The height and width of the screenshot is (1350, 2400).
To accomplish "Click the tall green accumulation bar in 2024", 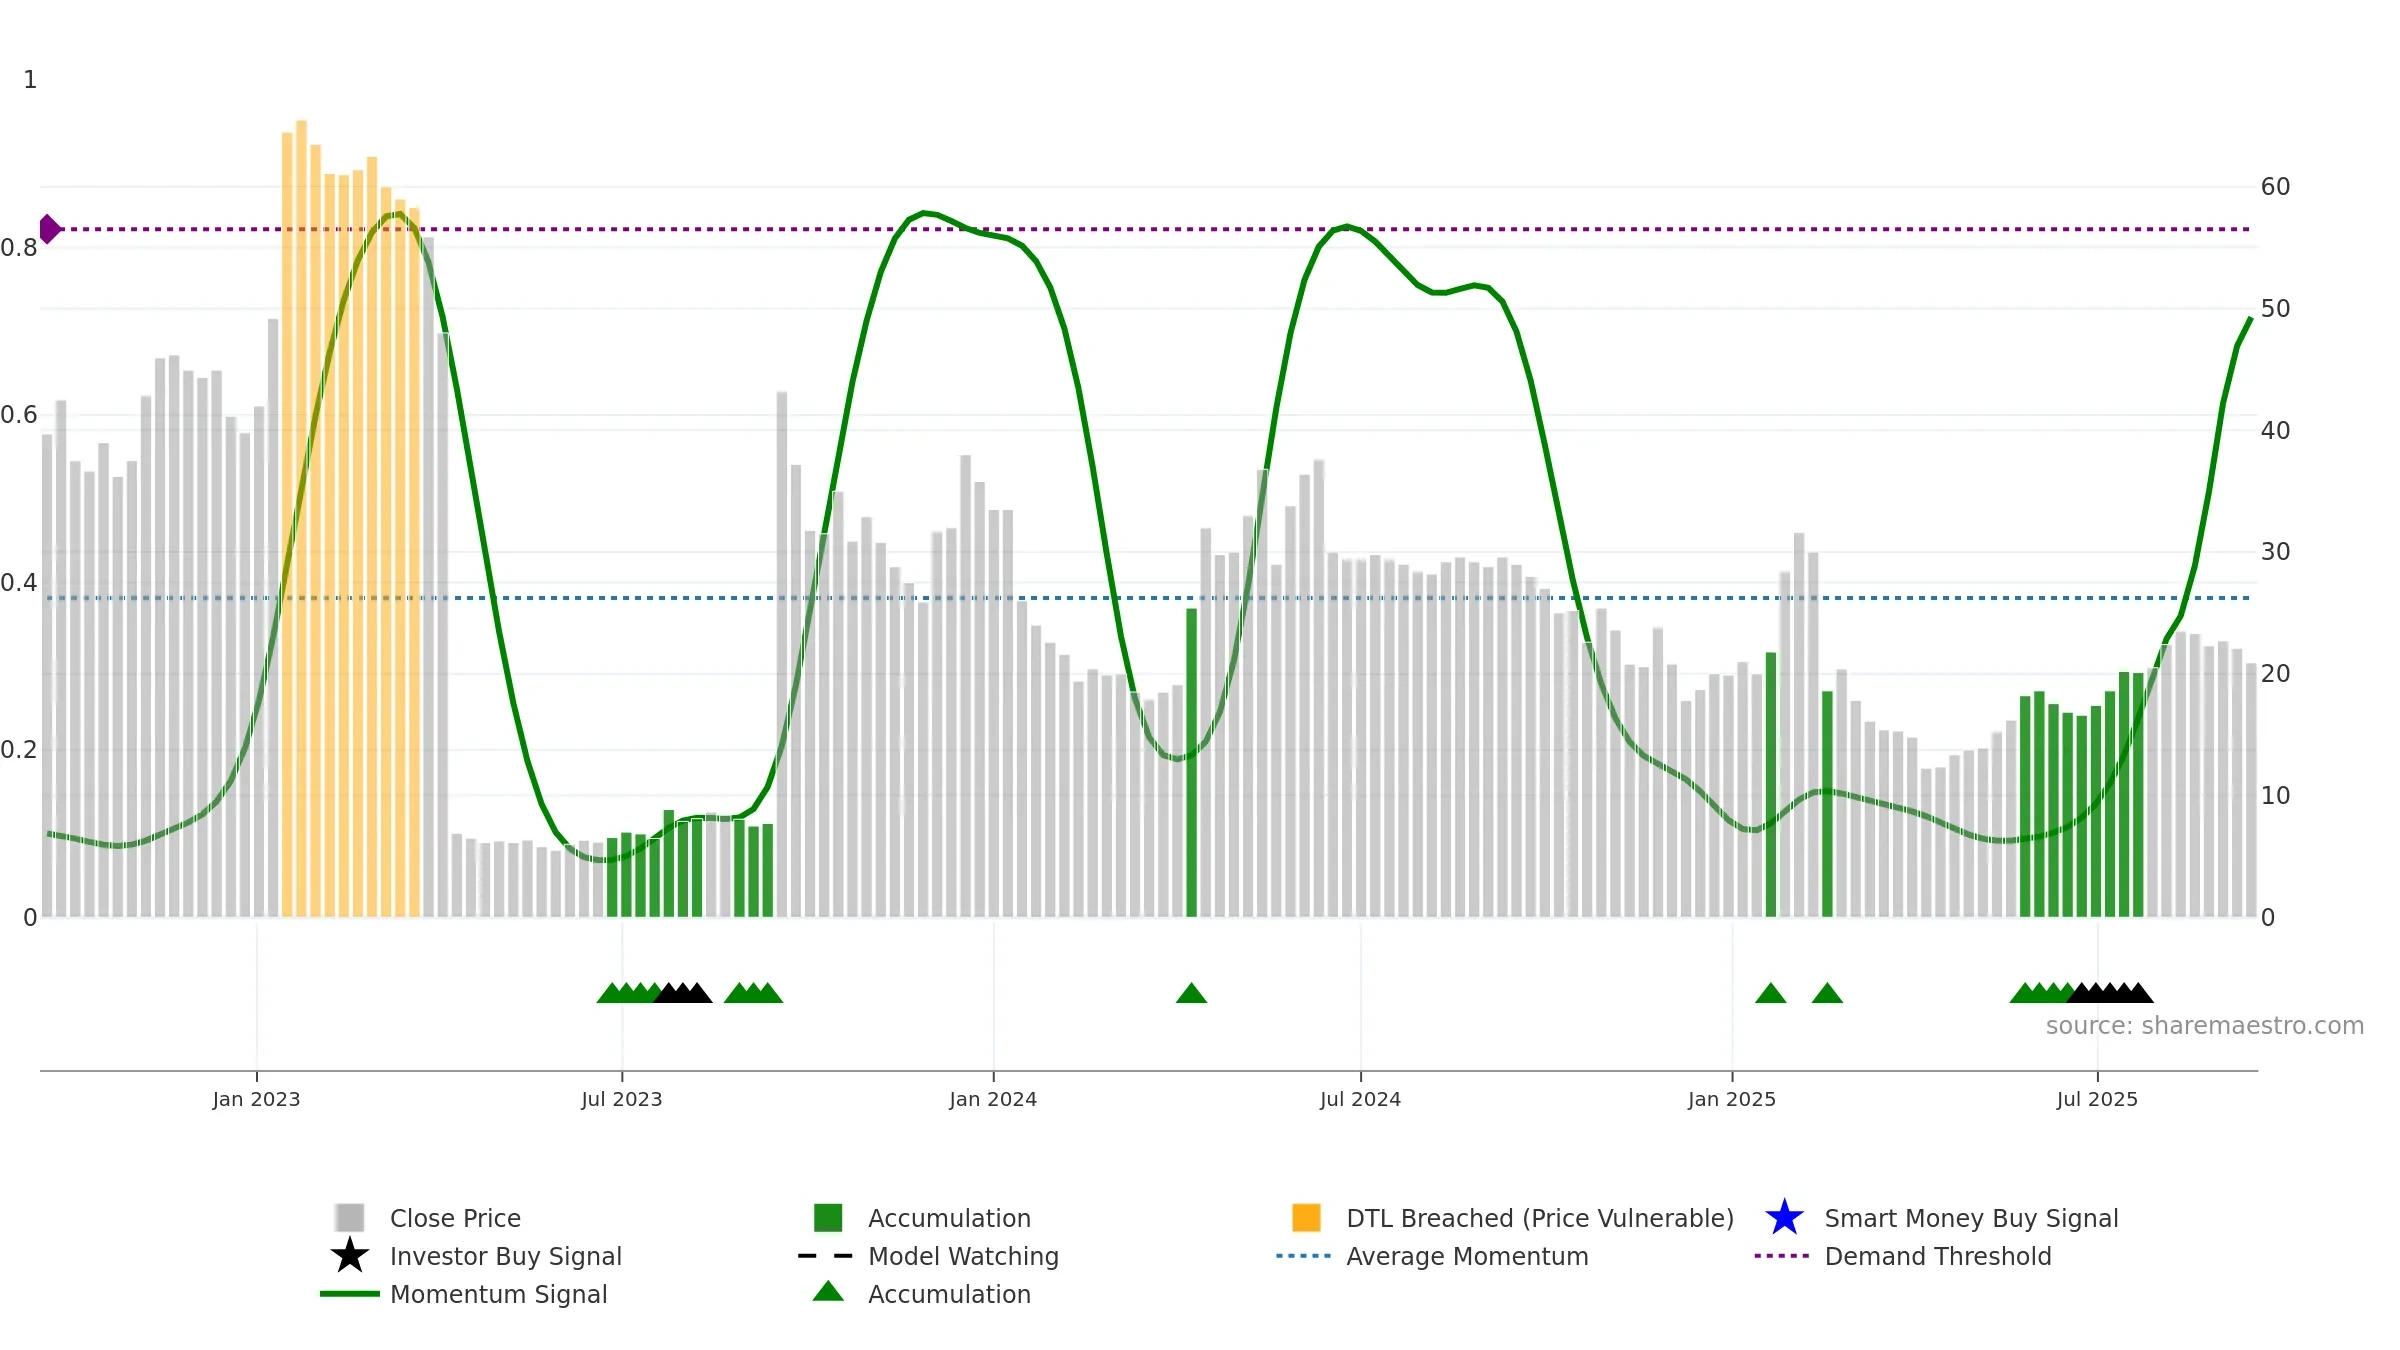I will click(1191, 762).
